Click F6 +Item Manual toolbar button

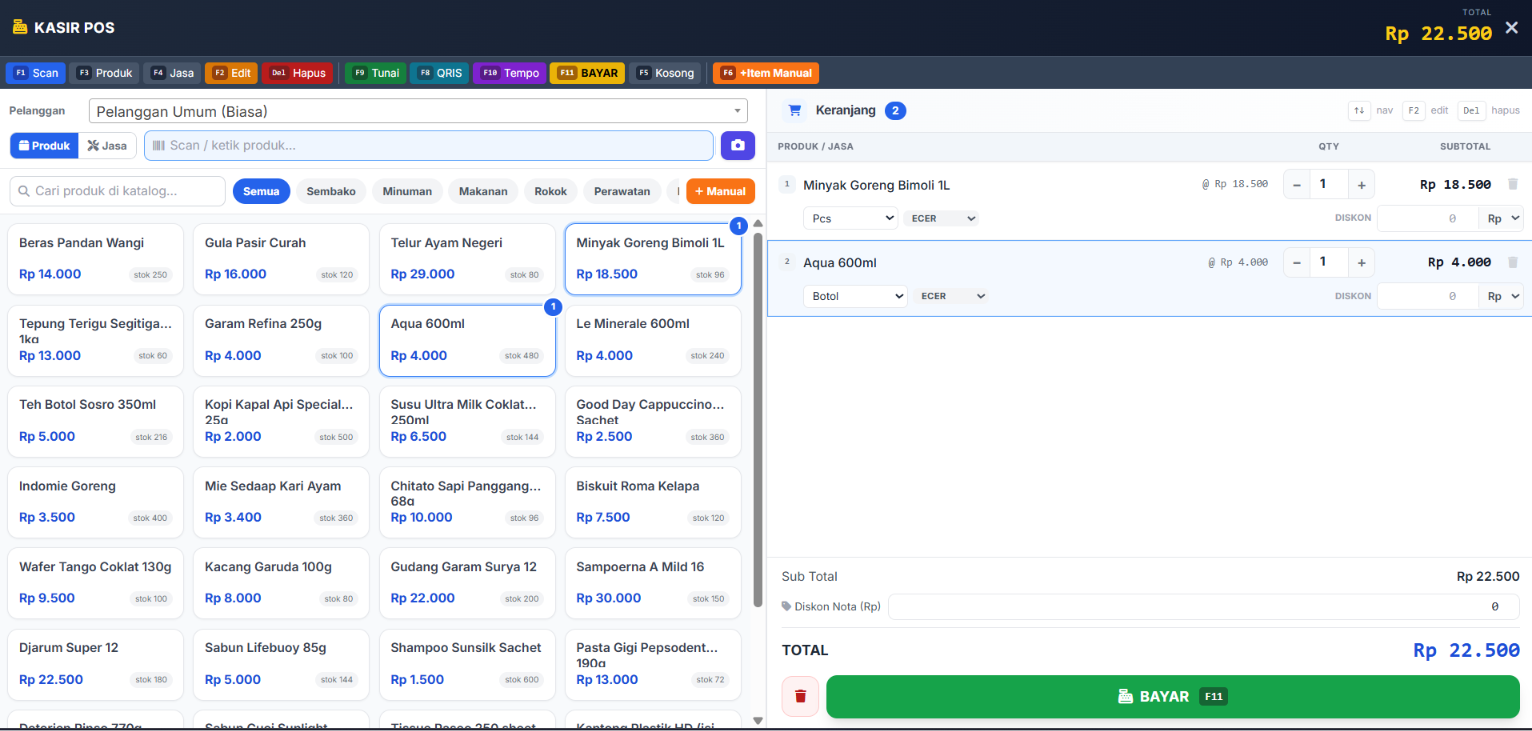pos(766,73)
